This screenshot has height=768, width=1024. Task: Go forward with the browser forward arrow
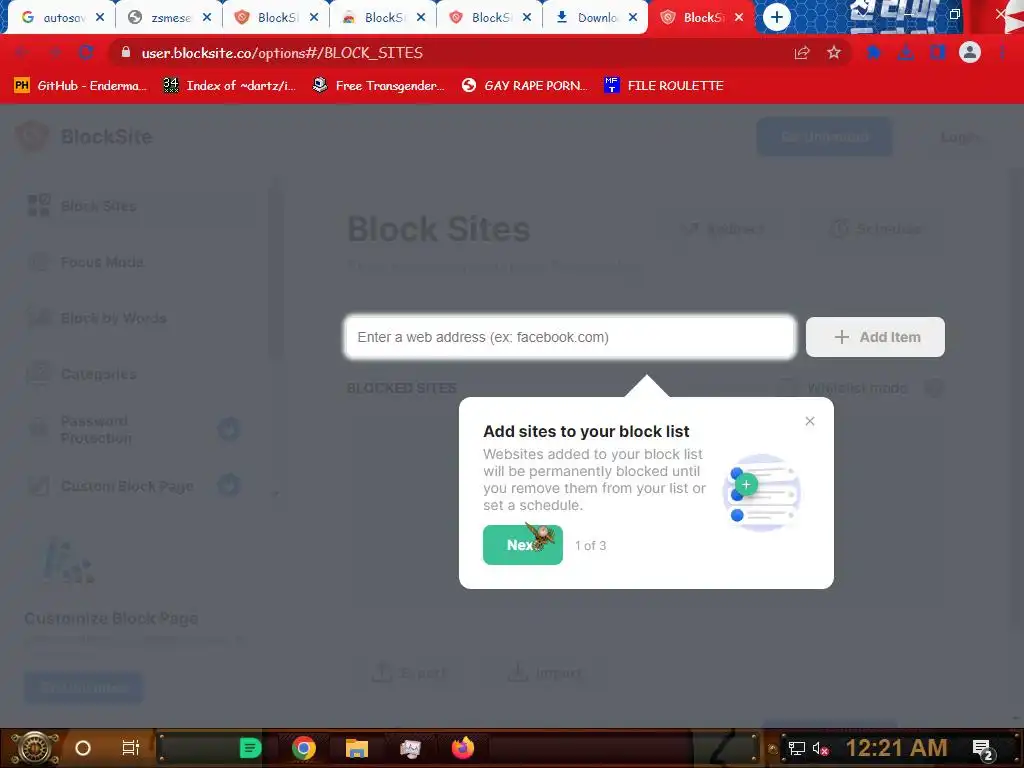54,52
